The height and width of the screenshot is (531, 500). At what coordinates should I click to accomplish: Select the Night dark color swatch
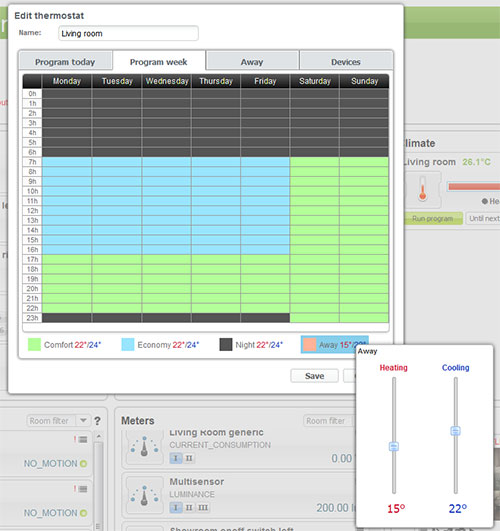(x=226, y=345)
